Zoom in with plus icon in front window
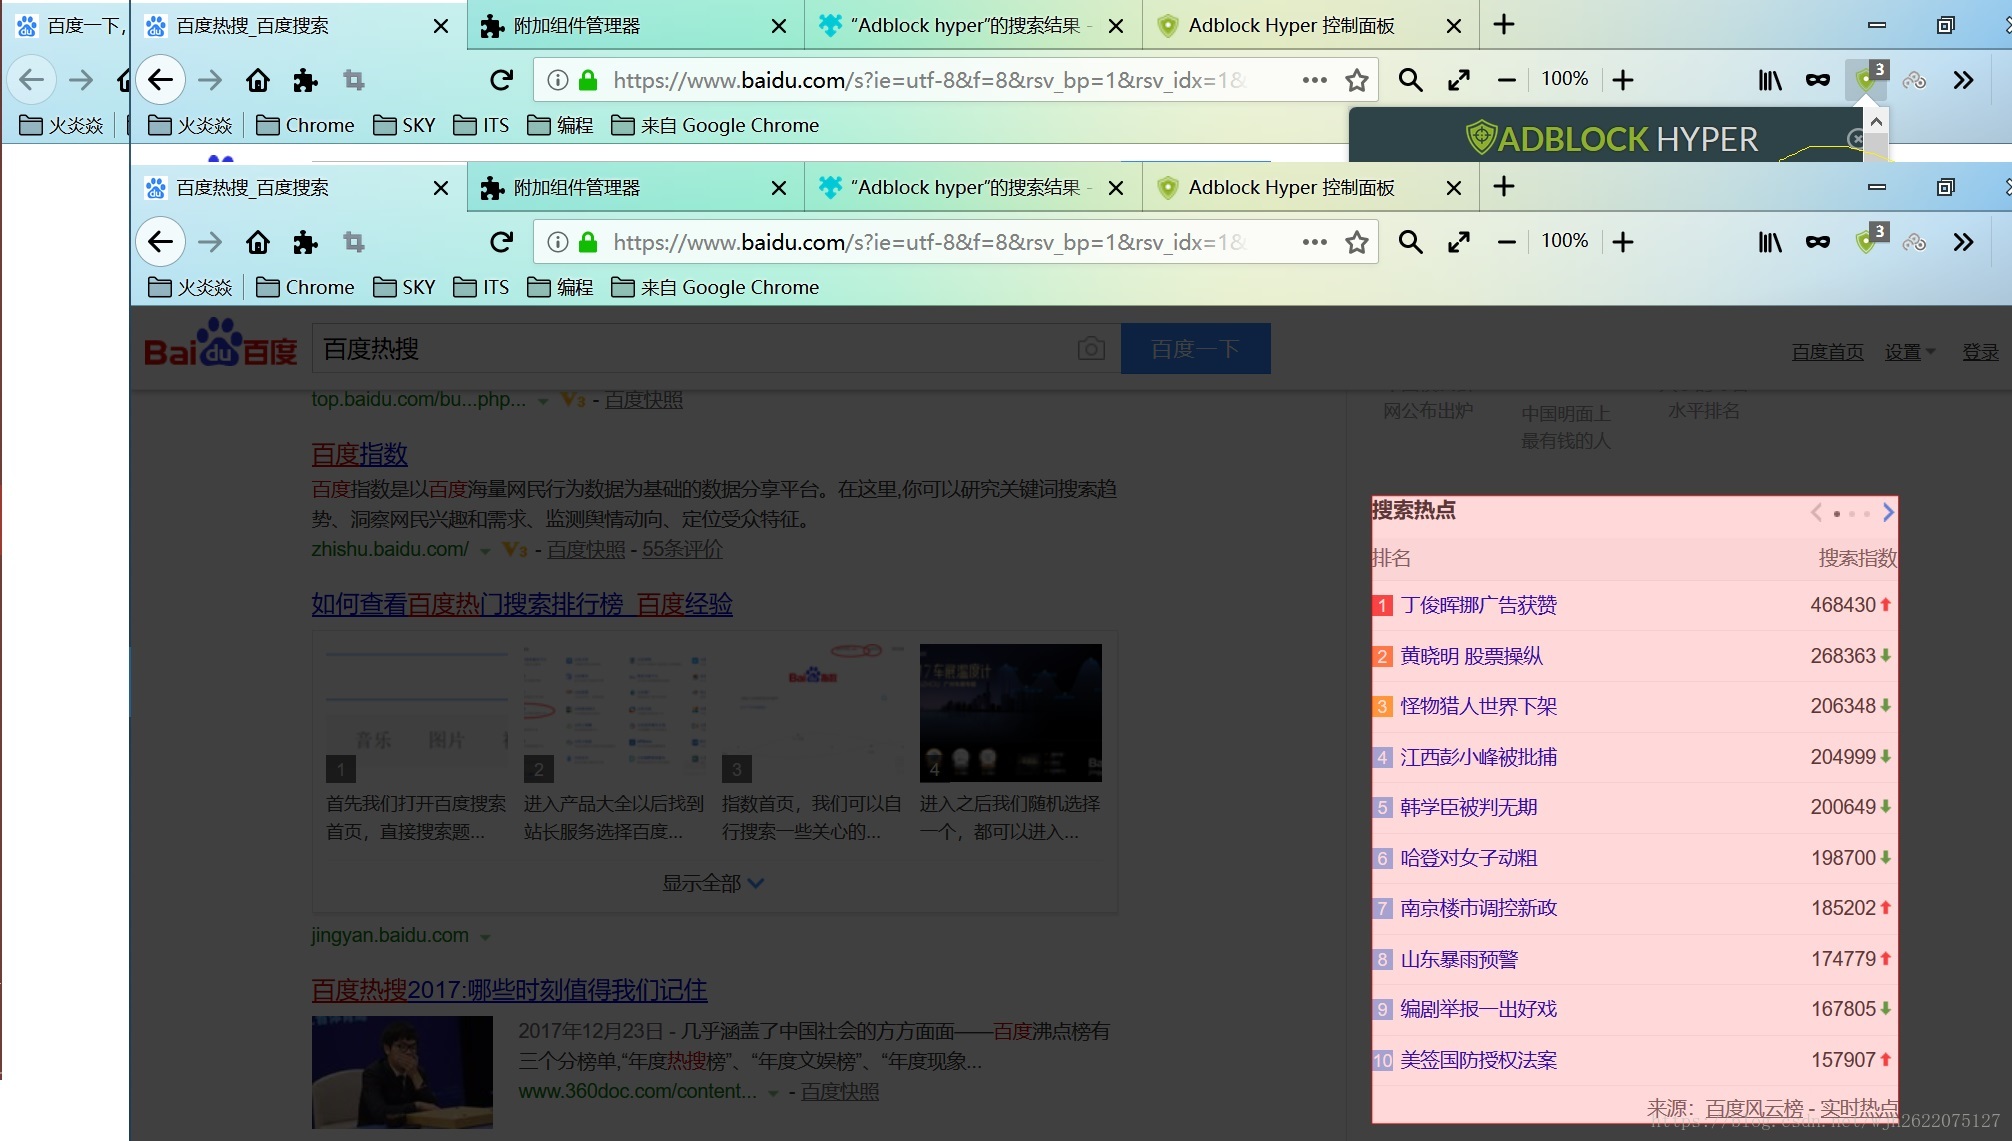This screenshot has height=1141, width=2012. click(x=1623, y=242)
